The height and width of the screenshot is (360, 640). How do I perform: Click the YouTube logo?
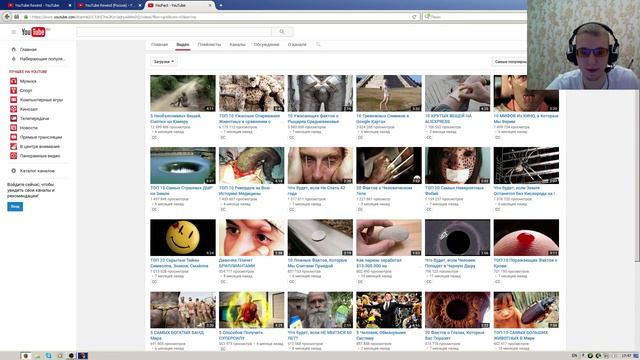pos(34,32)
